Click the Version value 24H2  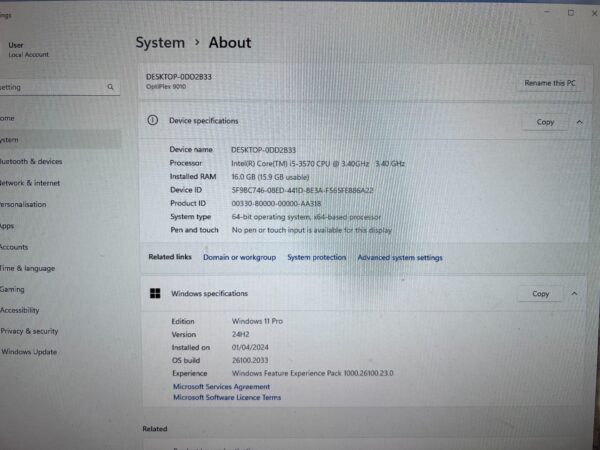(x=240, y=334)
